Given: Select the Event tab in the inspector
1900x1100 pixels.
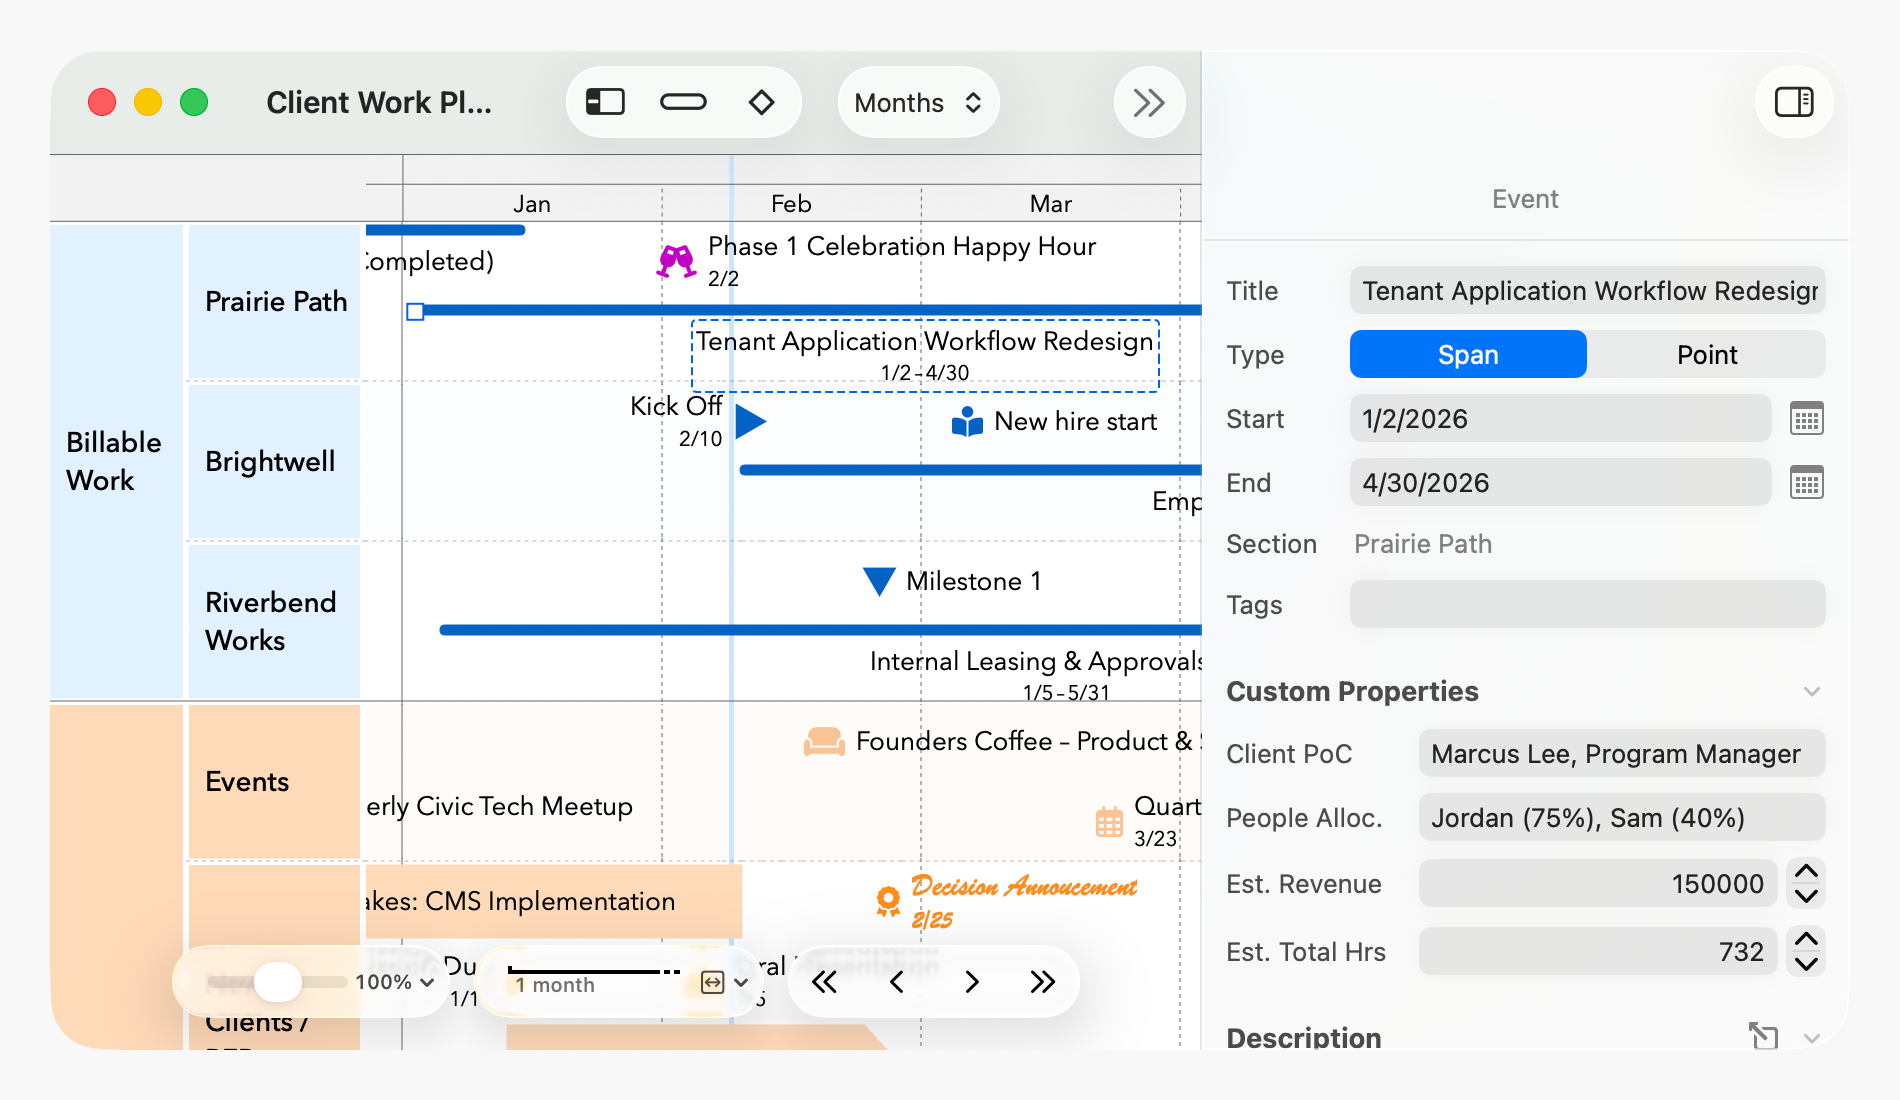Looking at the screenshot, I should pos(1524,198).
